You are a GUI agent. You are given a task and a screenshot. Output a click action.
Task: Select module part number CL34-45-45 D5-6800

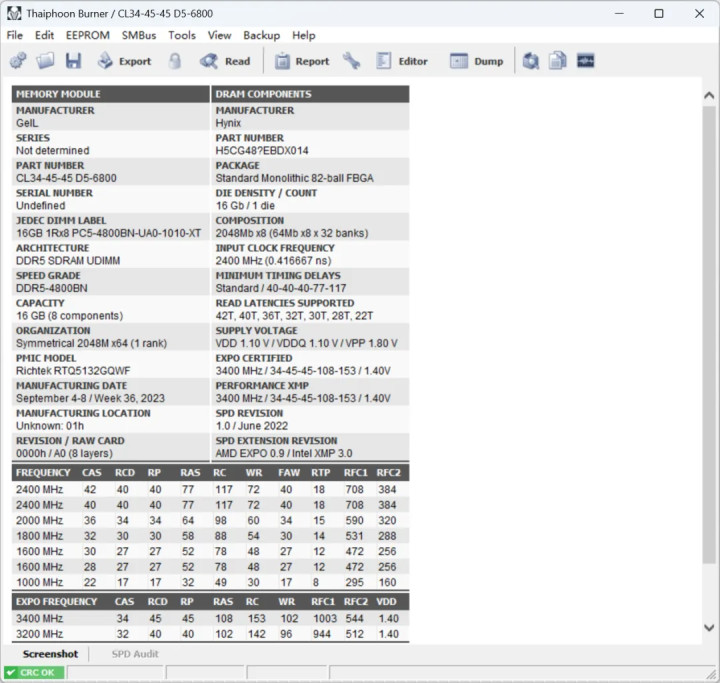click(x=66, y=178)
